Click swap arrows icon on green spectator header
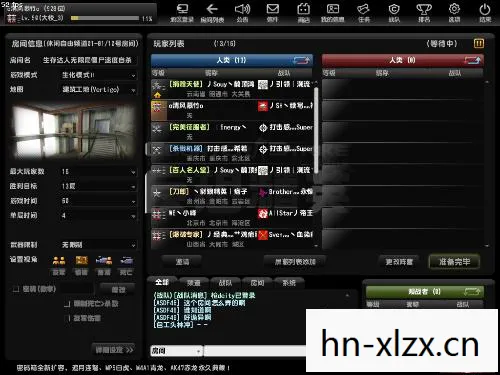This screenshot has width=500, height=375. 472,292
